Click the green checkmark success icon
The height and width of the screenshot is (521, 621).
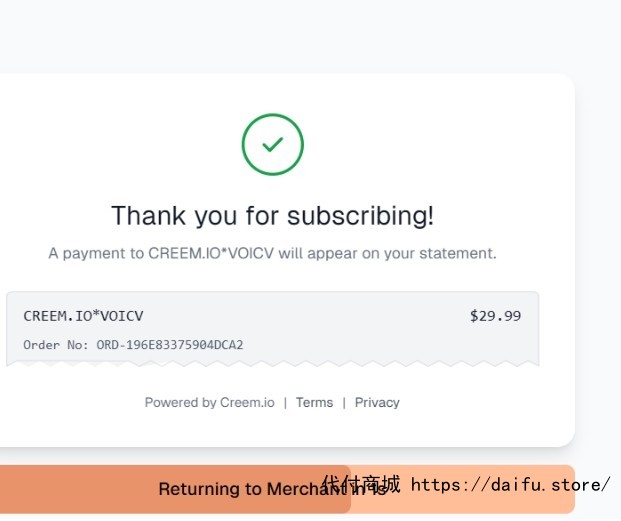[x=273, y=145]
